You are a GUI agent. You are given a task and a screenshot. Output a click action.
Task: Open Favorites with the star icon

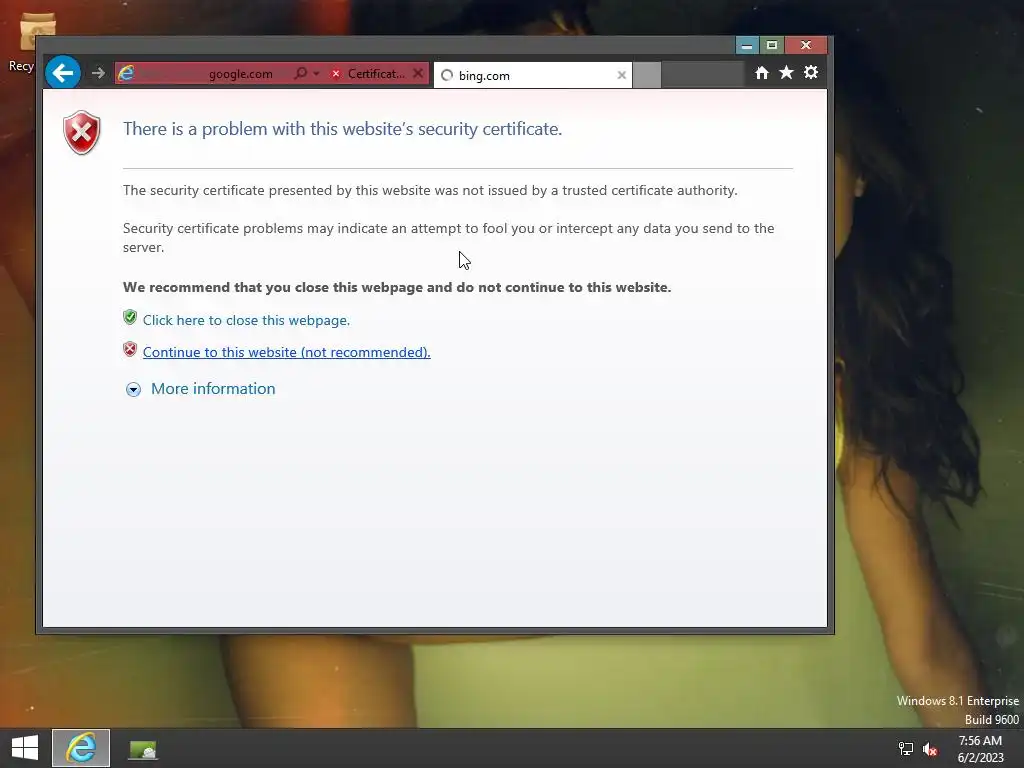pyautogui.click(x=786, y=72)
